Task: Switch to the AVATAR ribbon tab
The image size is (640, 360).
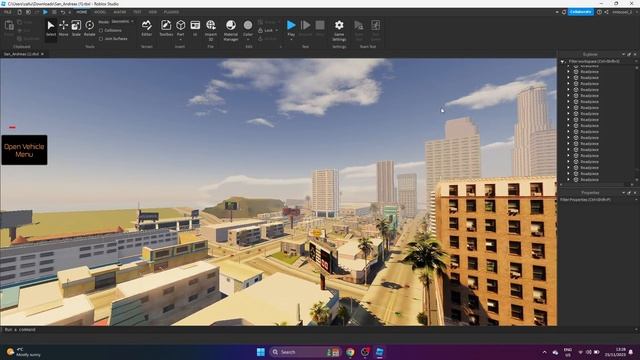Action: [120, 12]
